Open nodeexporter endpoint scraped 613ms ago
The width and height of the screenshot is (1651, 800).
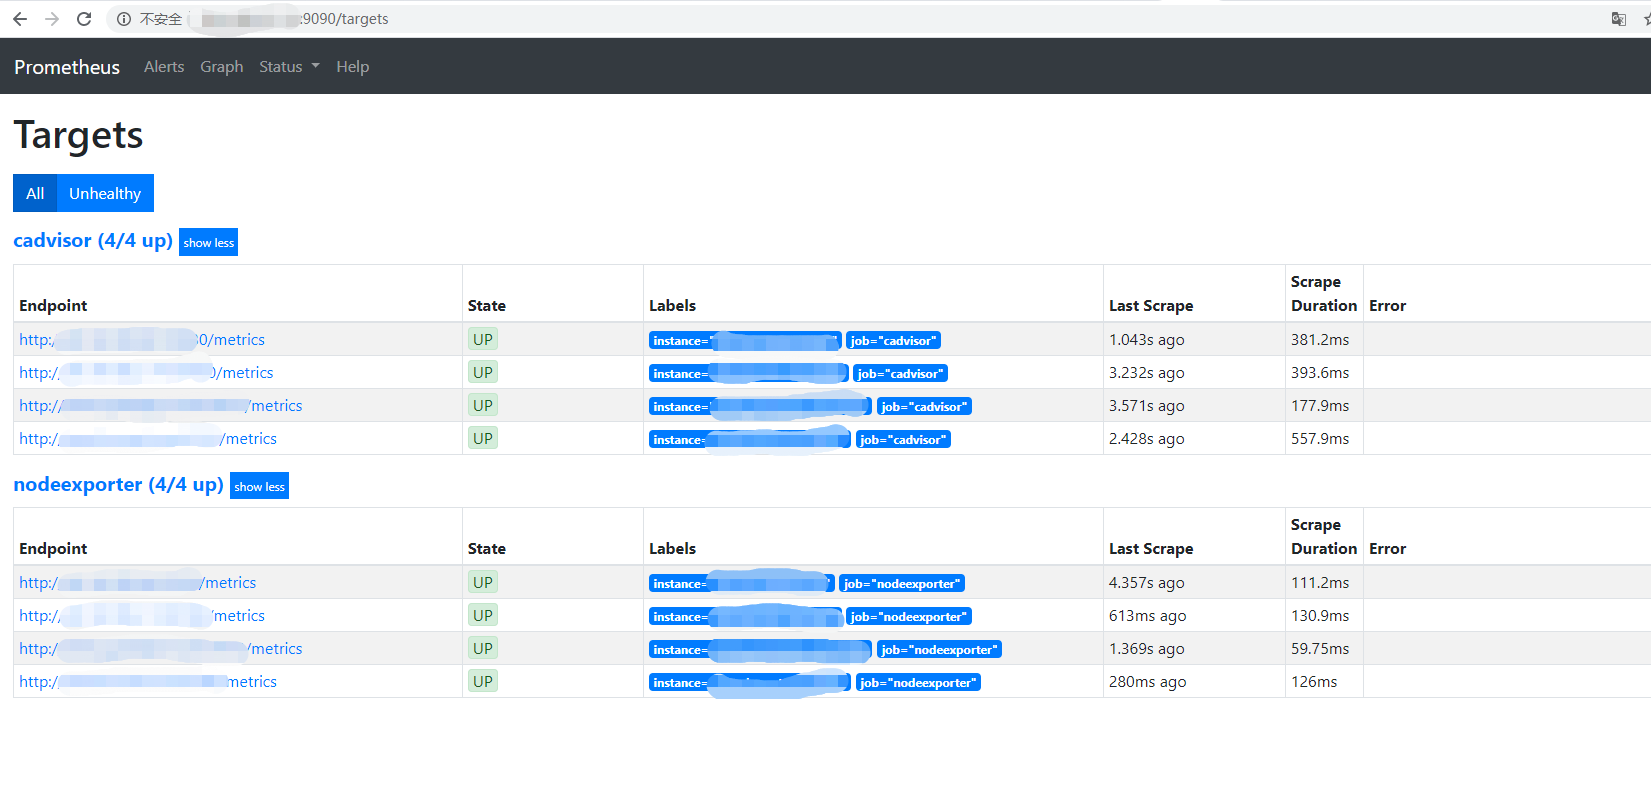pyautogui.click(x=142, y=616)
